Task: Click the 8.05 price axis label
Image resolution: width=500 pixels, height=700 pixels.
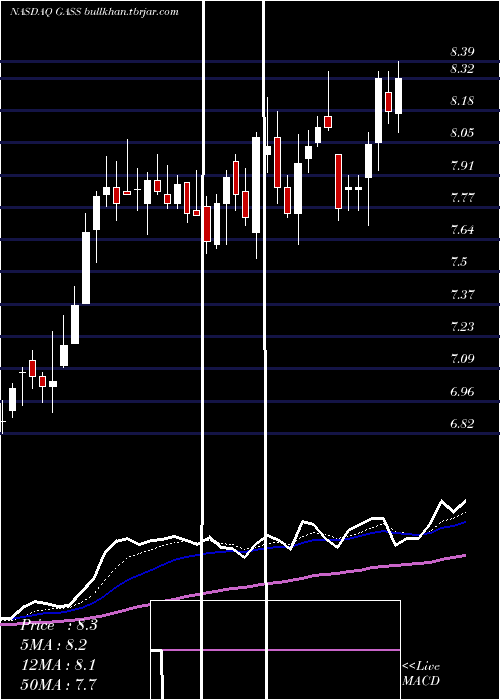Action: pos(462,133)
